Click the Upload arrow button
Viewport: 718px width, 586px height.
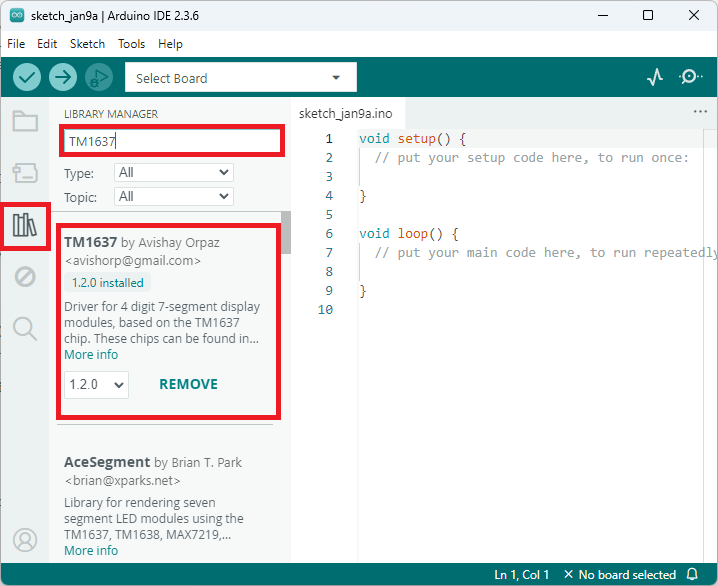[x=63, y=77]
